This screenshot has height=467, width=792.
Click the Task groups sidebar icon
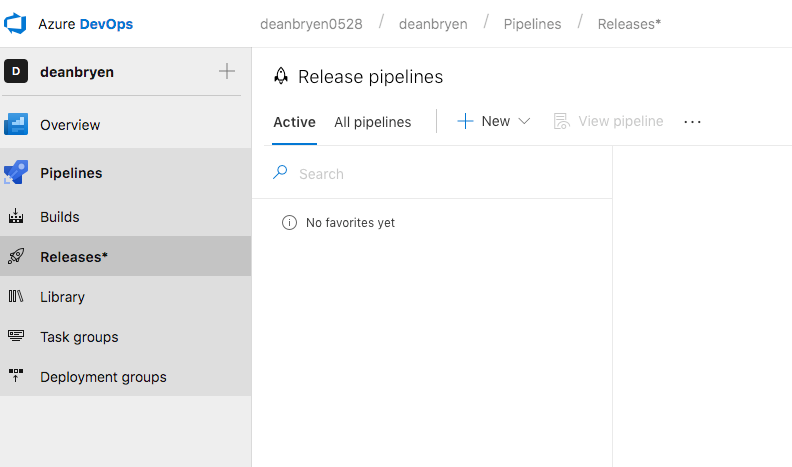(16, 337)
